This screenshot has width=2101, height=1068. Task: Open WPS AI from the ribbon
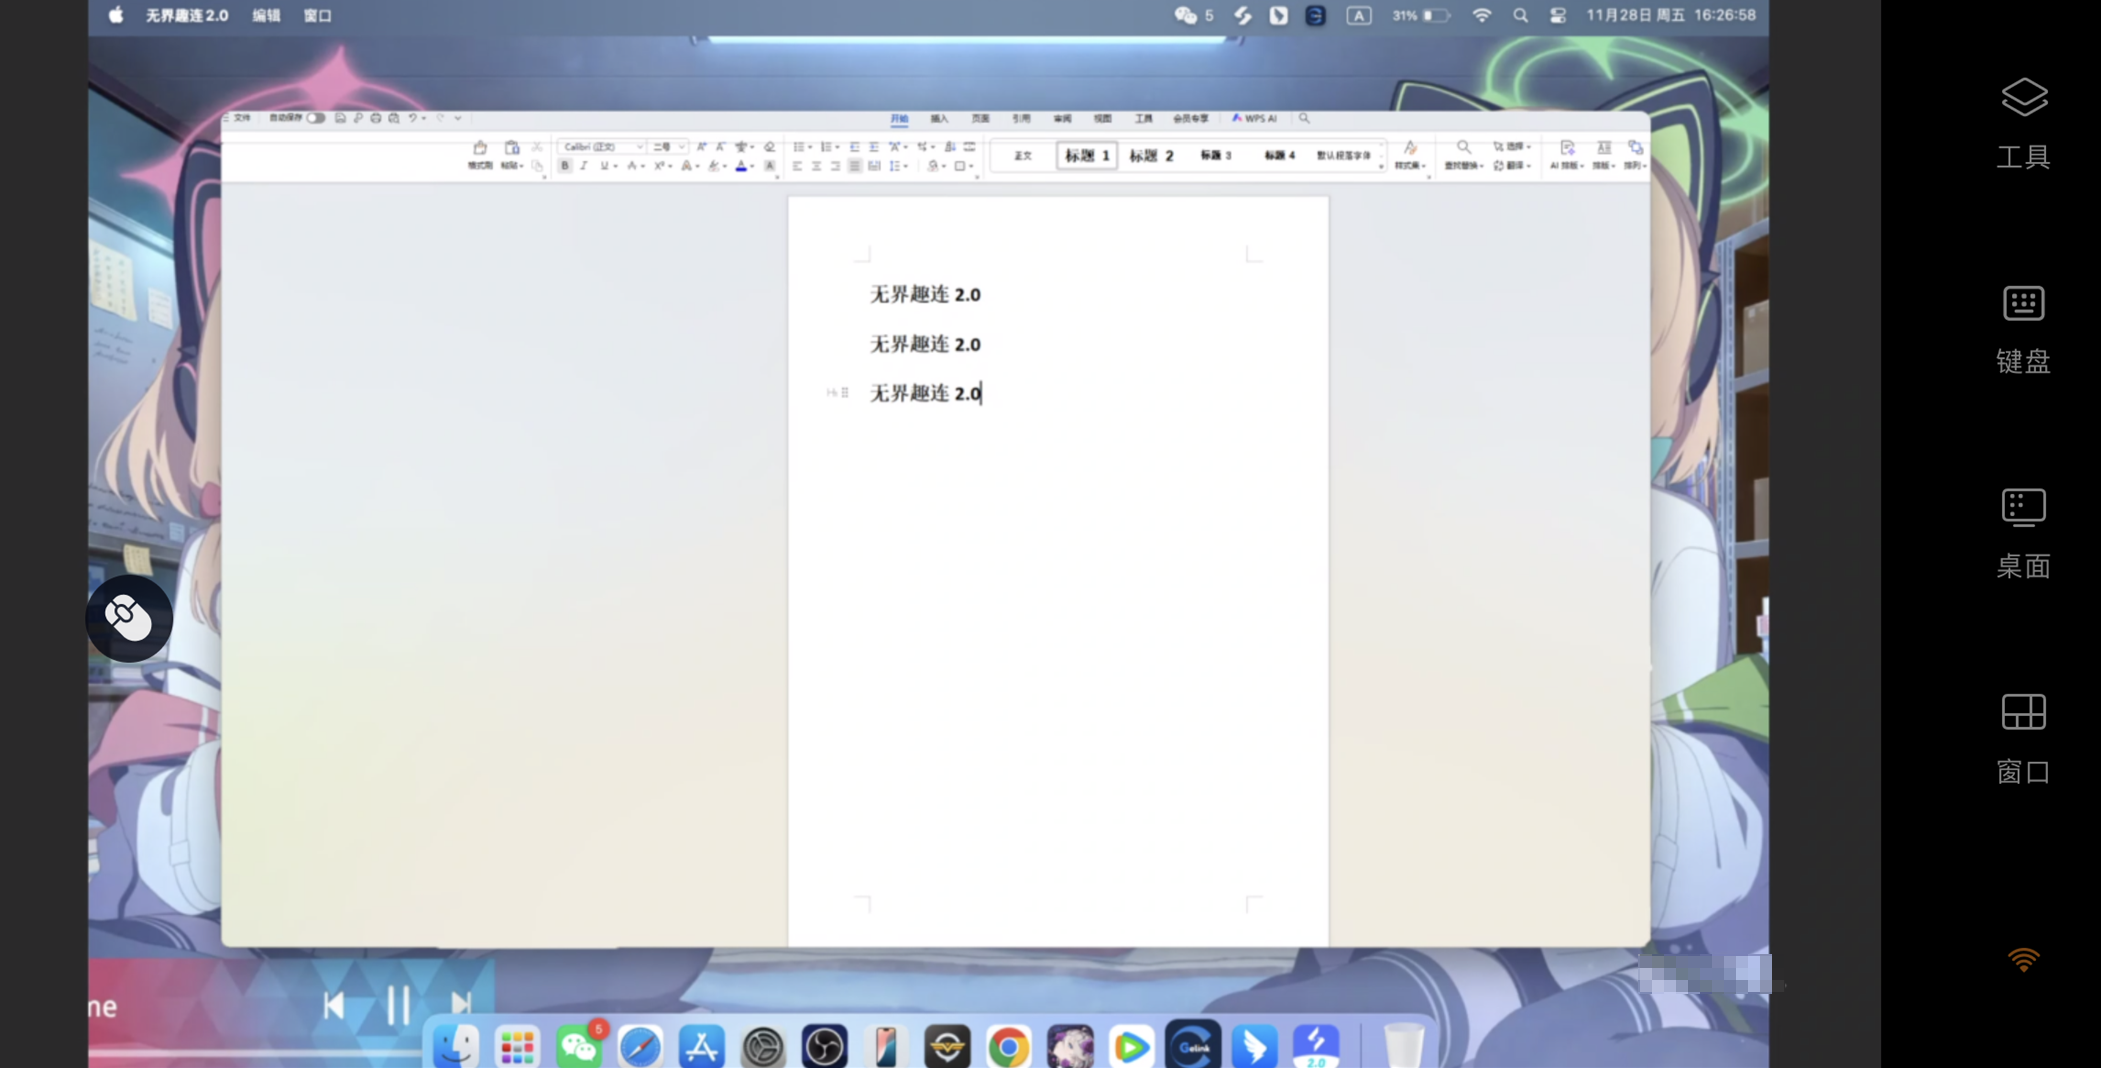click(x=1254, y=118)
